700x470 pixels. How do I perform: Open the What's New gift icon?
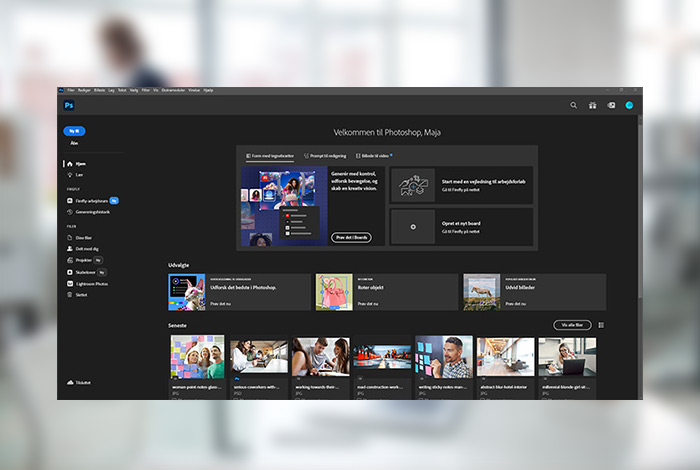click(592, 105)
